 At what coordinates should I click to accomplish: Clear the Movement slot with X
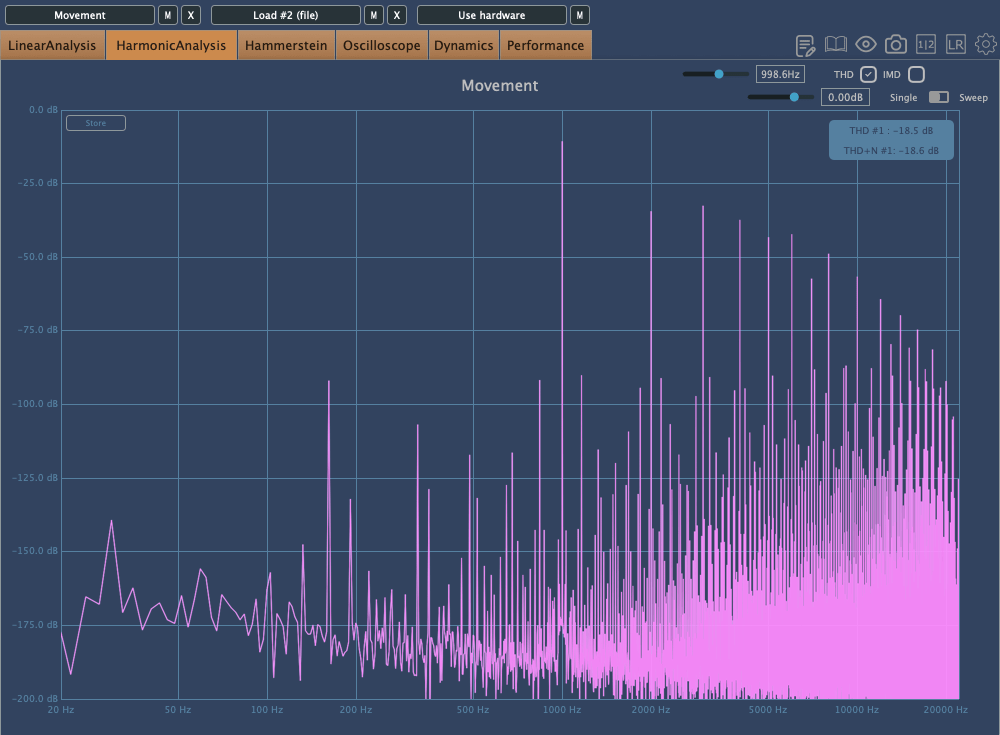tap(192, 15)
